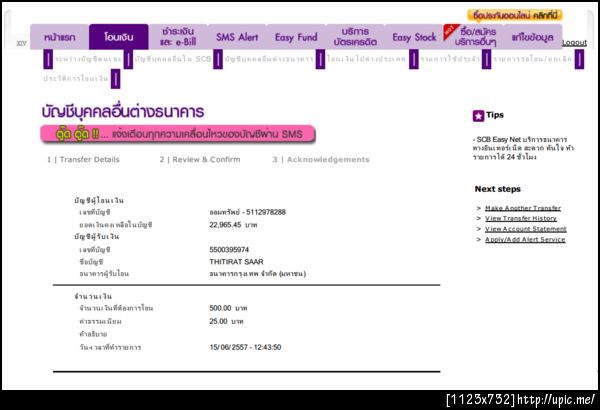The width and height of the screenshot is (600, 410).
Task: Select the โอนเงิน transfer tab
Action: 119,37
